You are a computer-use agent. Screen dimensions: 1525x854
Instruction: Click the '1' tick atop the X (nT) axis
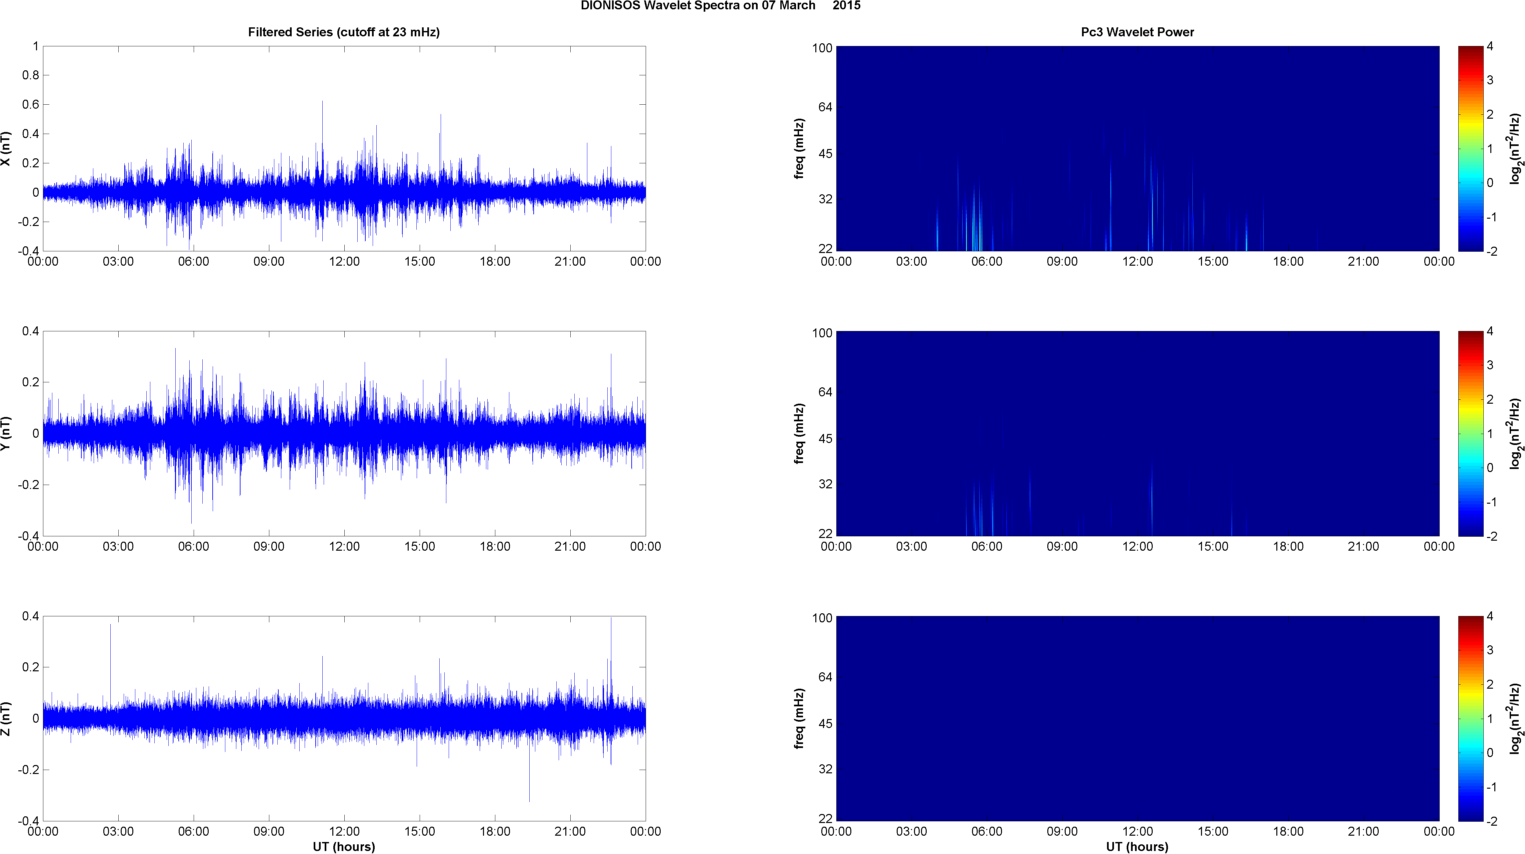click(36, 46)
